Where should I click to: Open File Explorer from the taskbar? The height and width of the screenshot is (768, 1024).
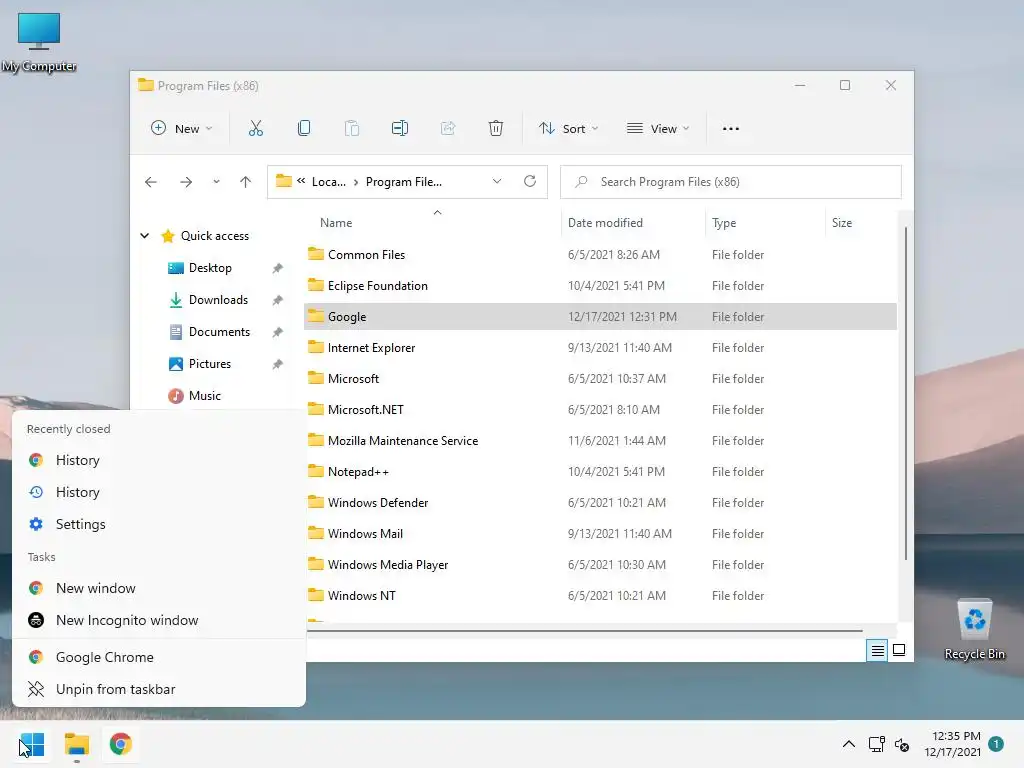point(76,744)
